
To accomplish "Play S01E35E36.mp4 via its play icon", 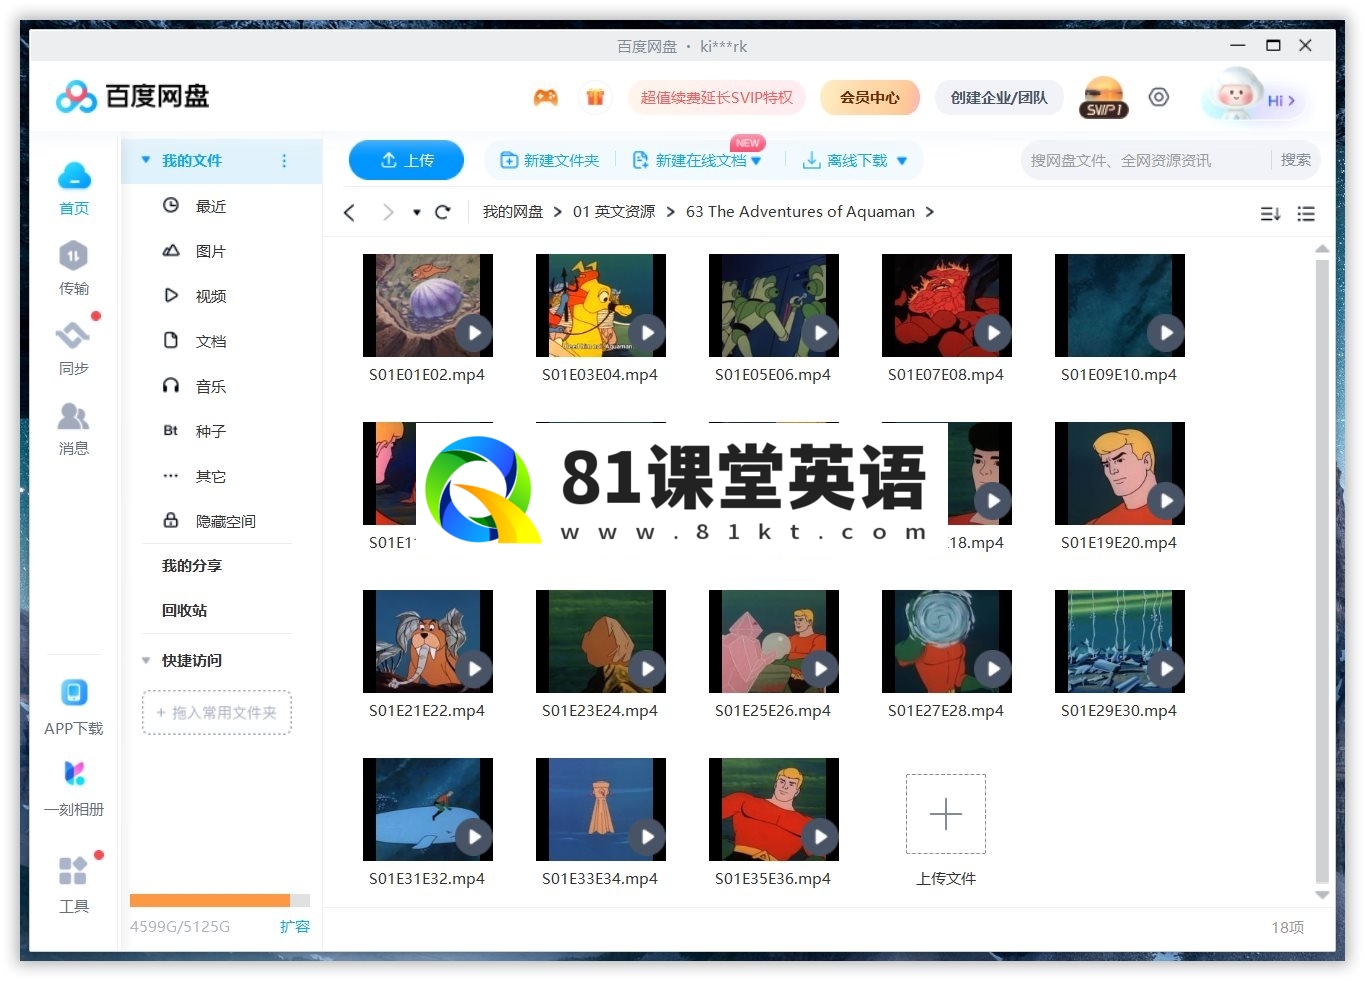I will point(820,837).
